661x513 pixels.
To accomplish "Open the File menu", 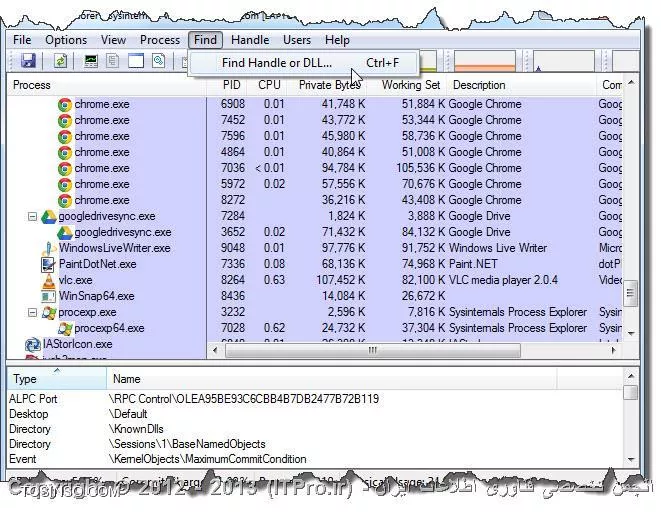I will click(22, 40).
